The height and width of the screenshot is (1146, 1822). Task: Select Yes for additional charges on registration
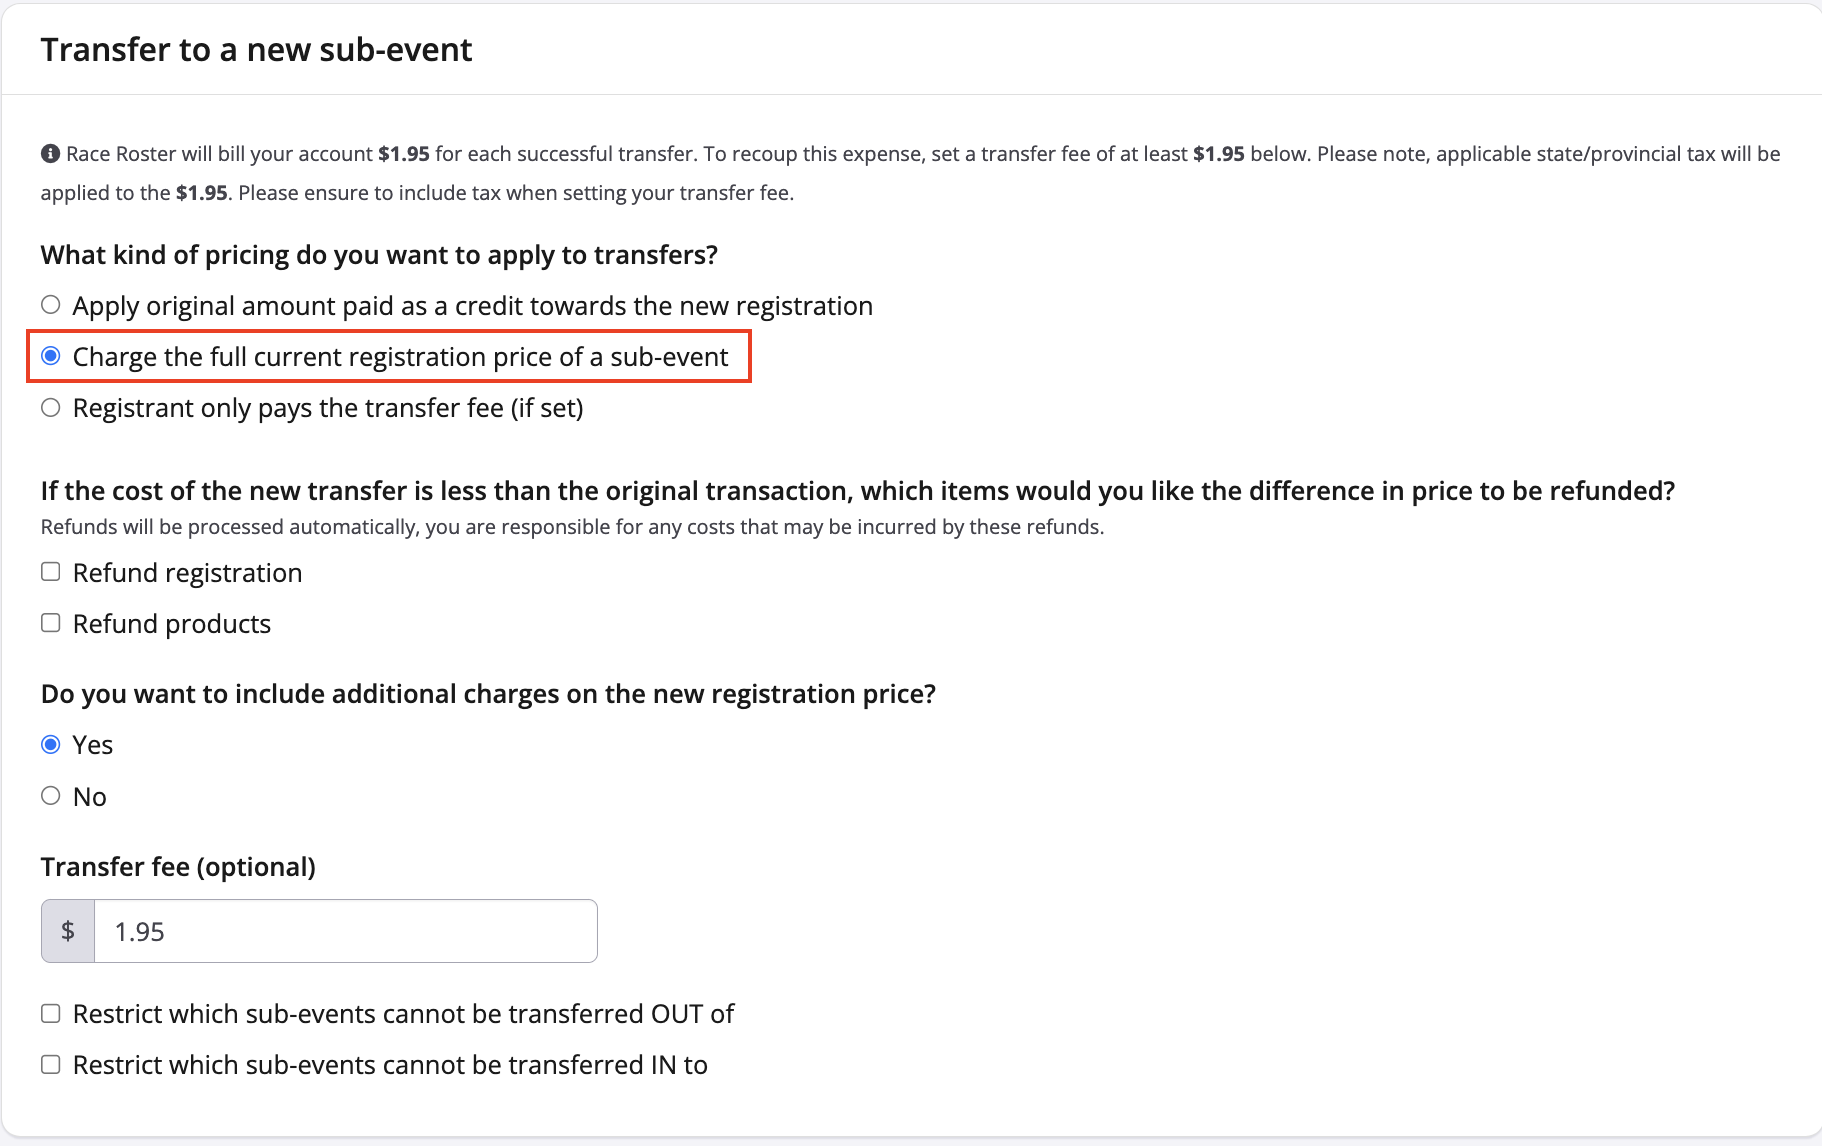click(x=51, y=743)
